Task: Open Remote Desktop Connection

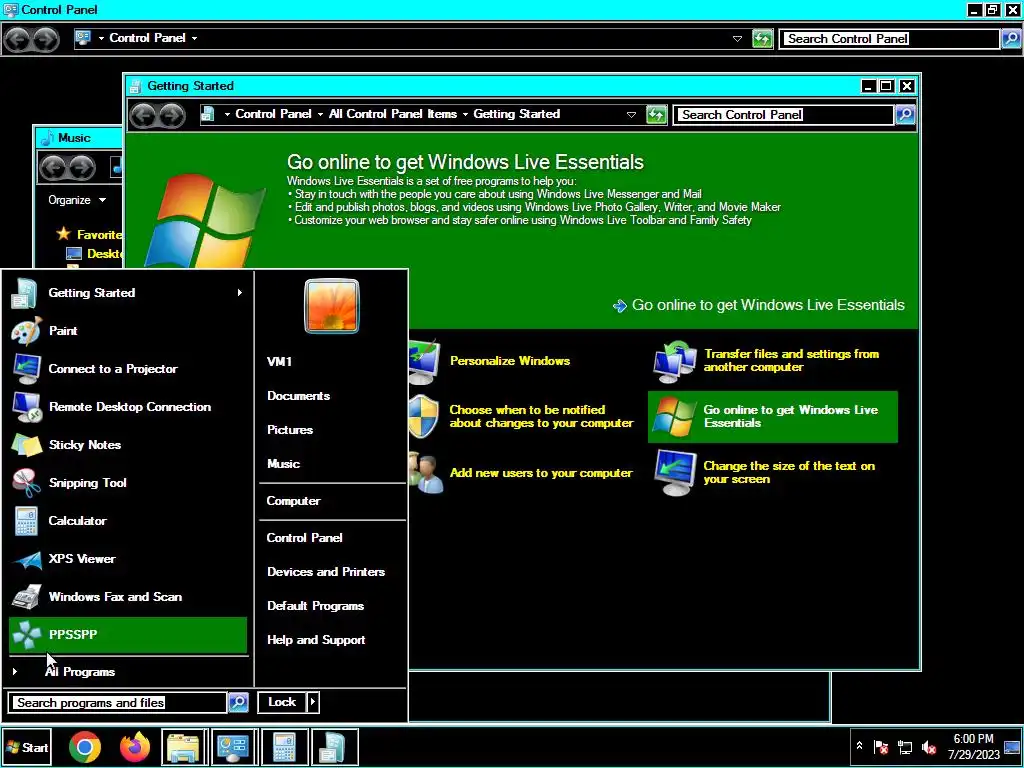Action: (128, 407)
